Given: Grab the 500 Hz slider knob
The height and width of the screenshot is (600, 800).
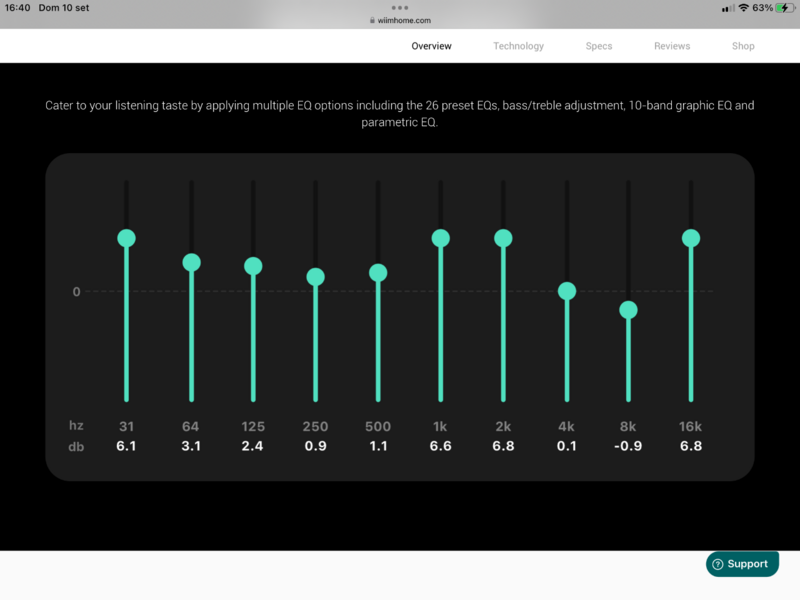Looking at the screenshot, I should point(378,272).
